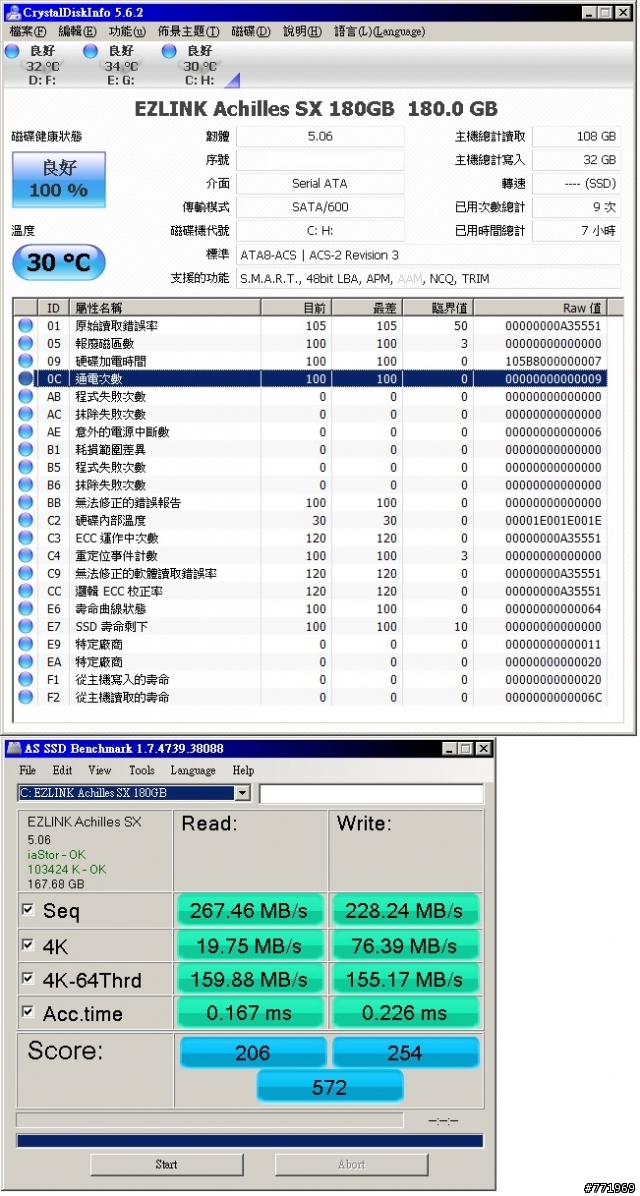
Task: Click the 韌體 firmware field 5.06
Action: [x=320, y=137]
